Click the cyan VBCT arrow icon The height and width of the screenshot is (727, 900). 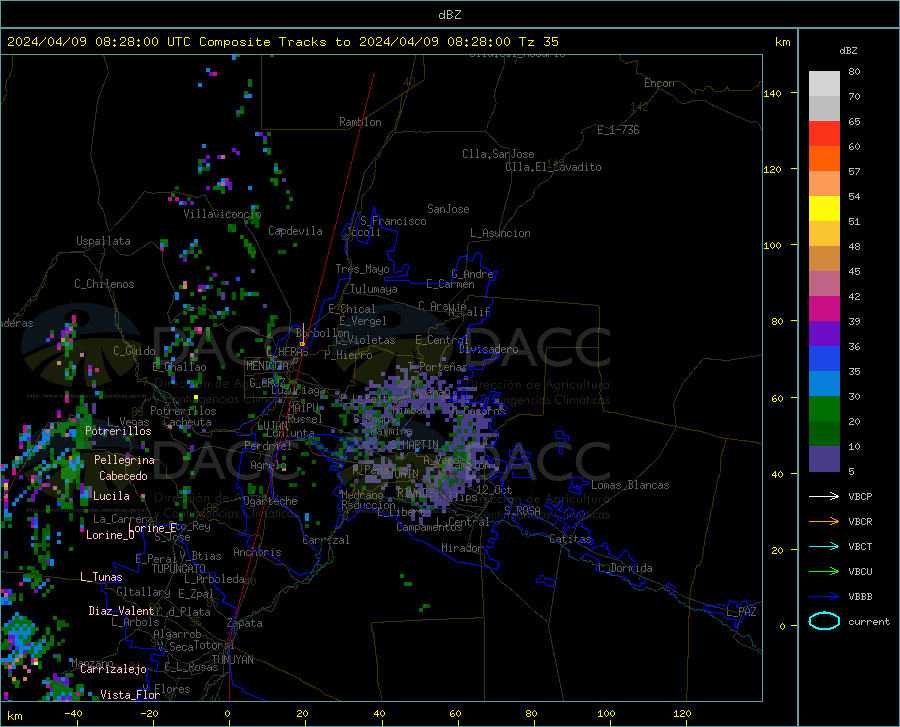pos(824,546)
